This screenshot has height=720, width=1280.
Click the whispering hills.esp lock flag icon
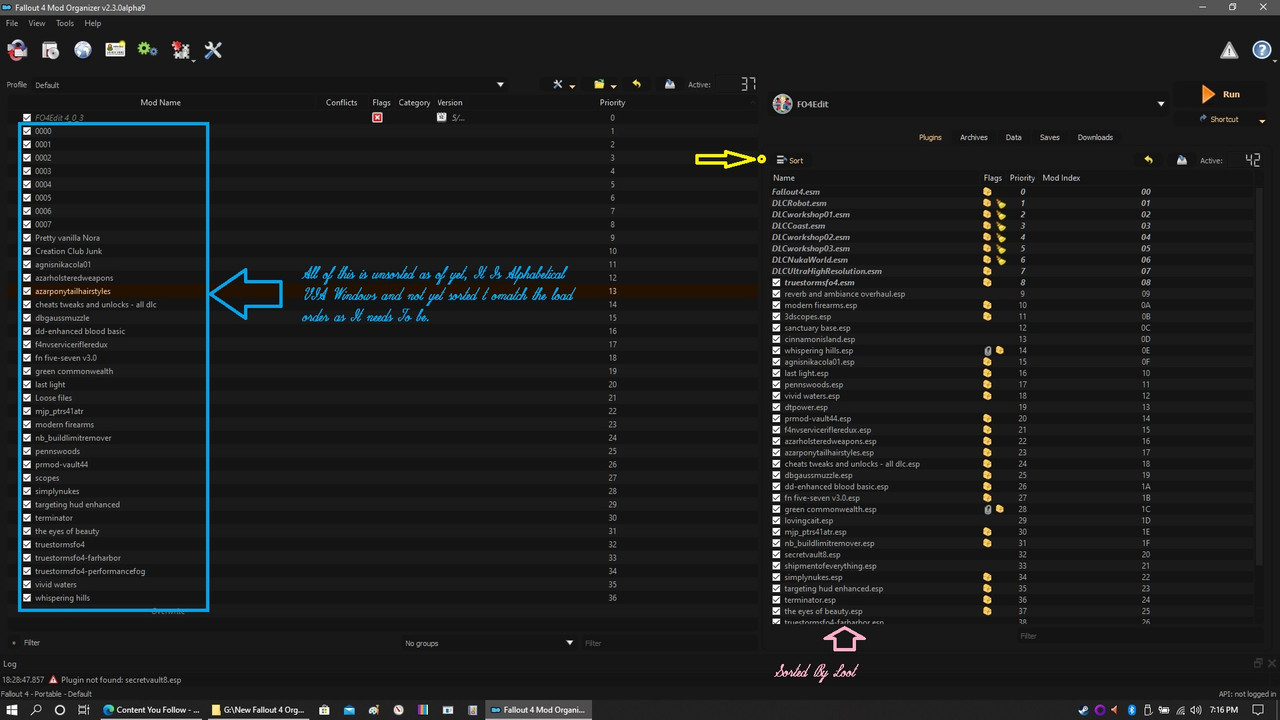point(987,351)
